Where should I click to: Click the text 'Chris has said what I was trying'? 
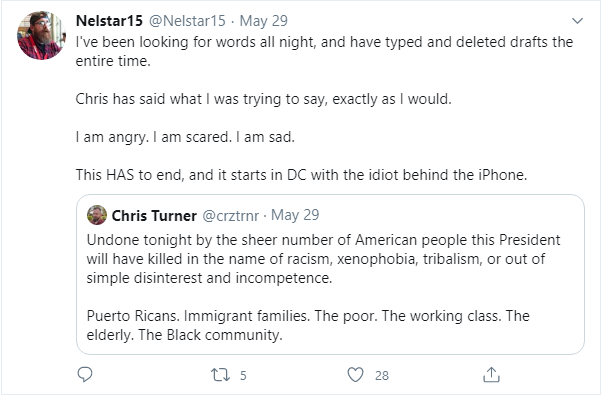tap(263, 99)
